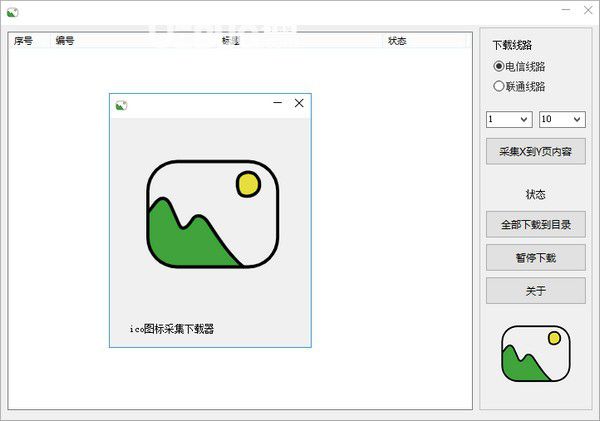Viewport: 600px width, 421px height.
Task: Click the 状态 label in right panel
Action: (536, 194)
